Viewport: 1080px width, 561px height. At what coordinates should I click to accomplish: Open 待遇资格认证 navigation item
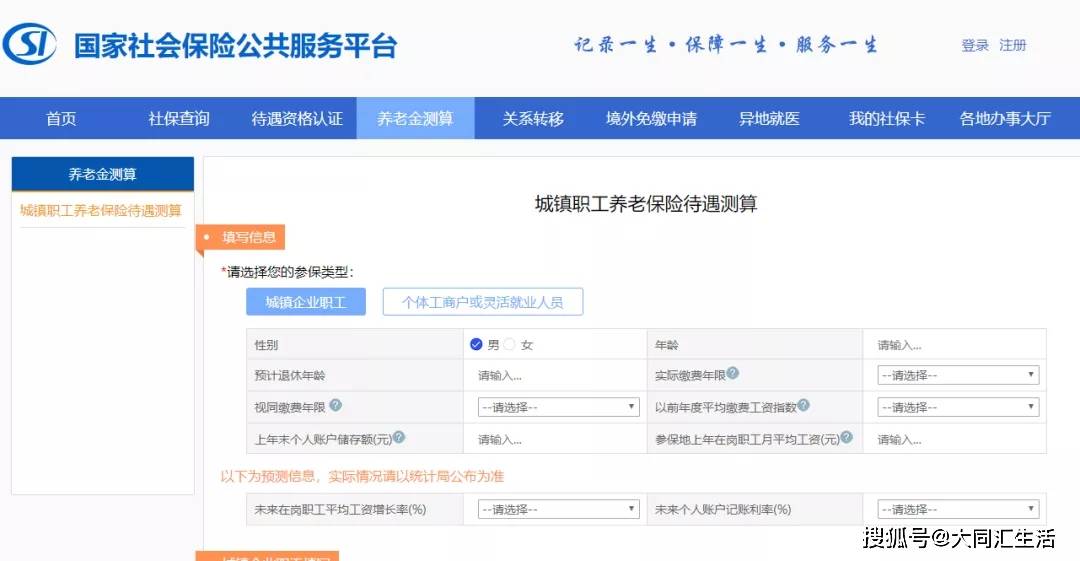(x=297, y=119)
